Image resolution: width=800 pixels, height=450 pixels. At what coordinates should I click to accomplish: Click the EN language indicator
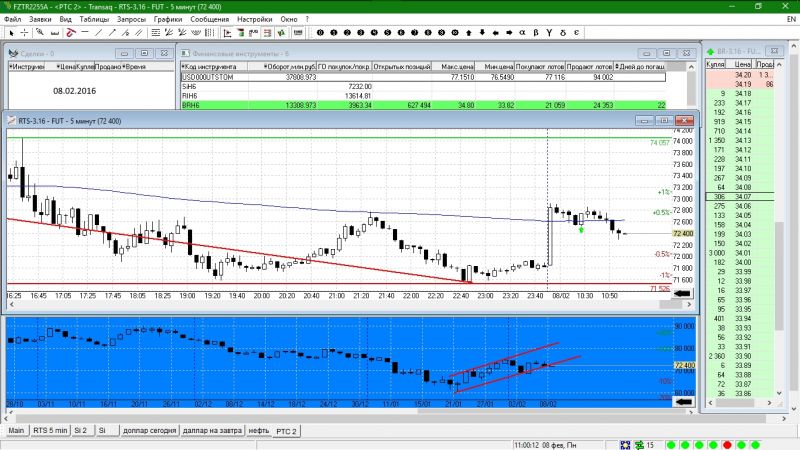[x=791, y=19]
